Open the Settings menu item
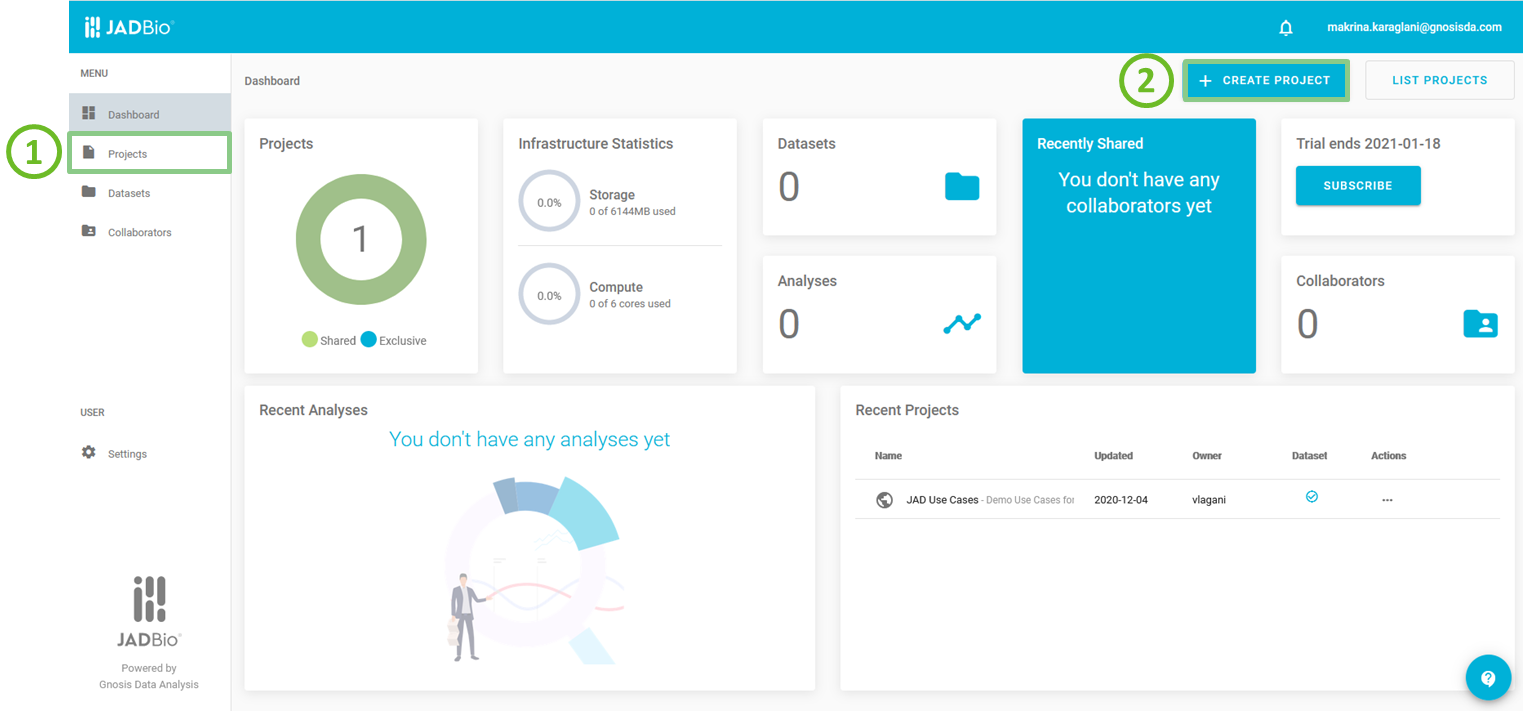This screenshot has height=711, width=1523. pos(150,454)
